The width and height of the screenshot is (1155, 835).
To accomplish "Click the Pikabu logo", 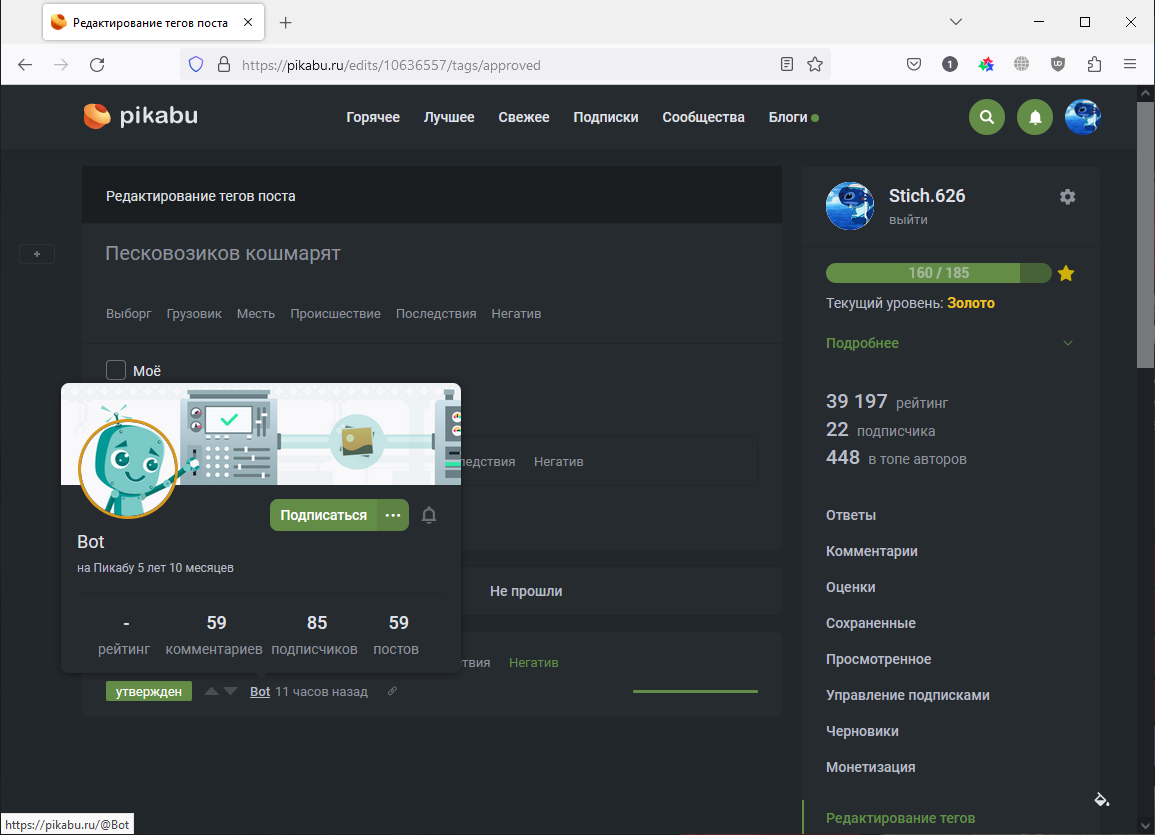I will click(x=141, y=116).
